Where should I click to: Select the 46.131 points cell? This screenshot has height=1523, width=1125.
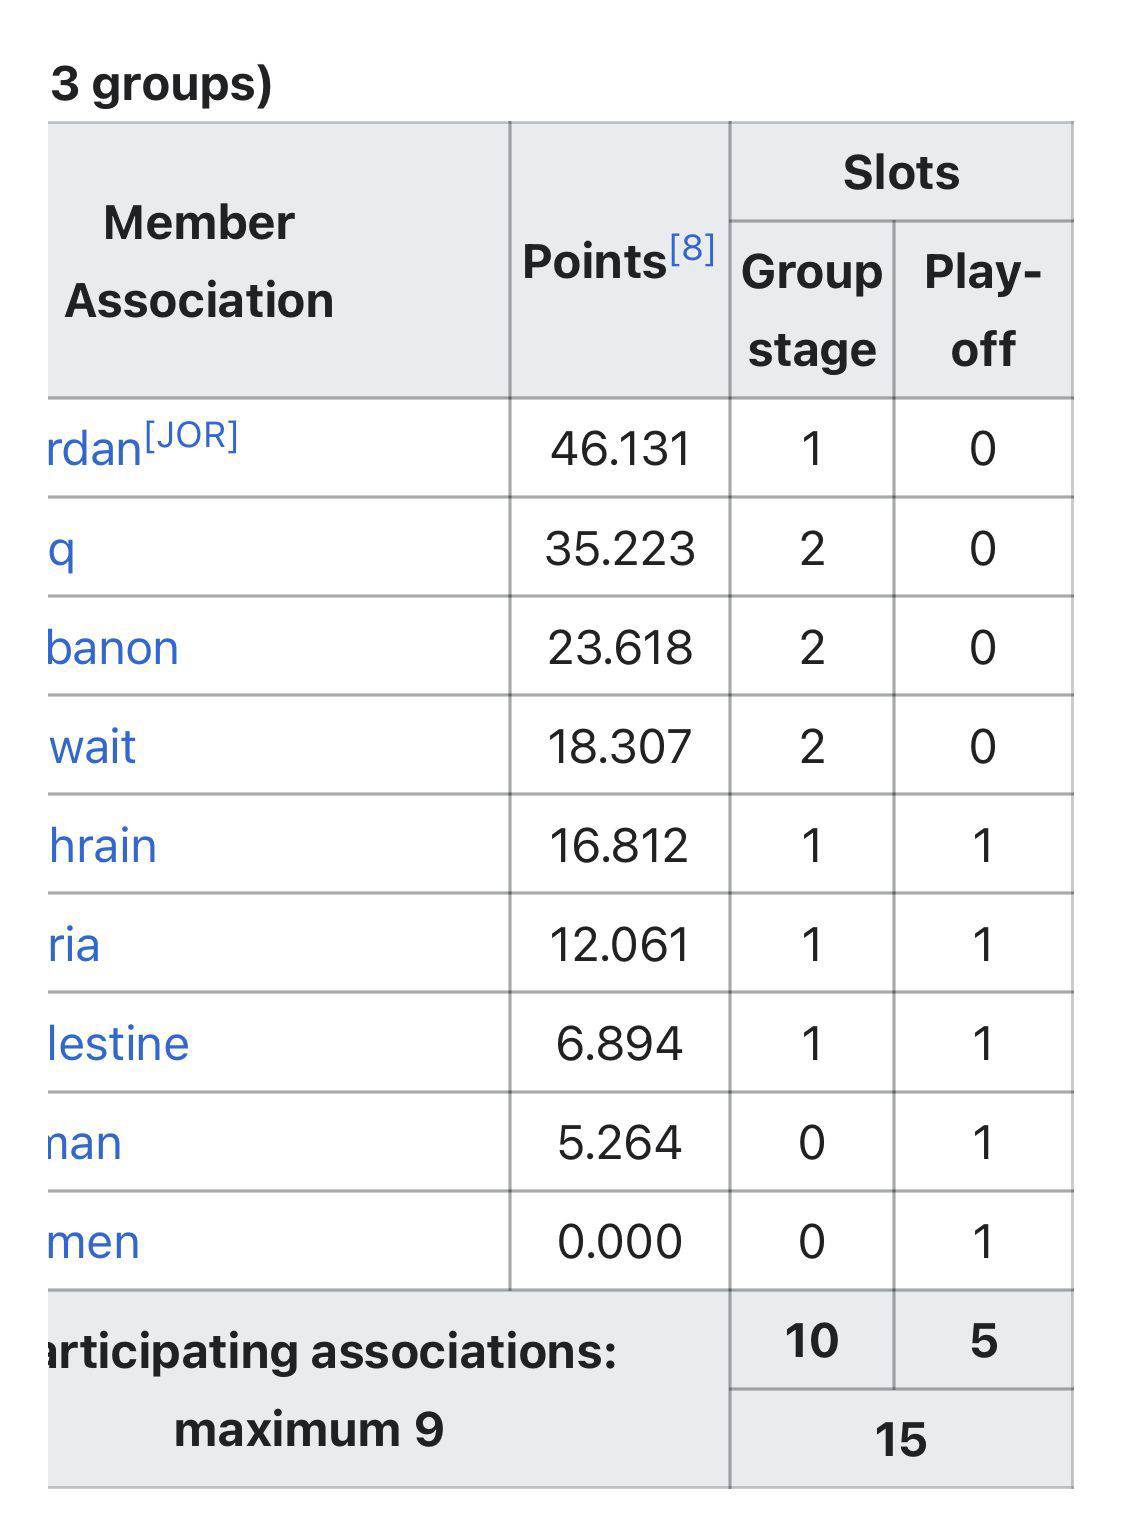pos(620,448)
